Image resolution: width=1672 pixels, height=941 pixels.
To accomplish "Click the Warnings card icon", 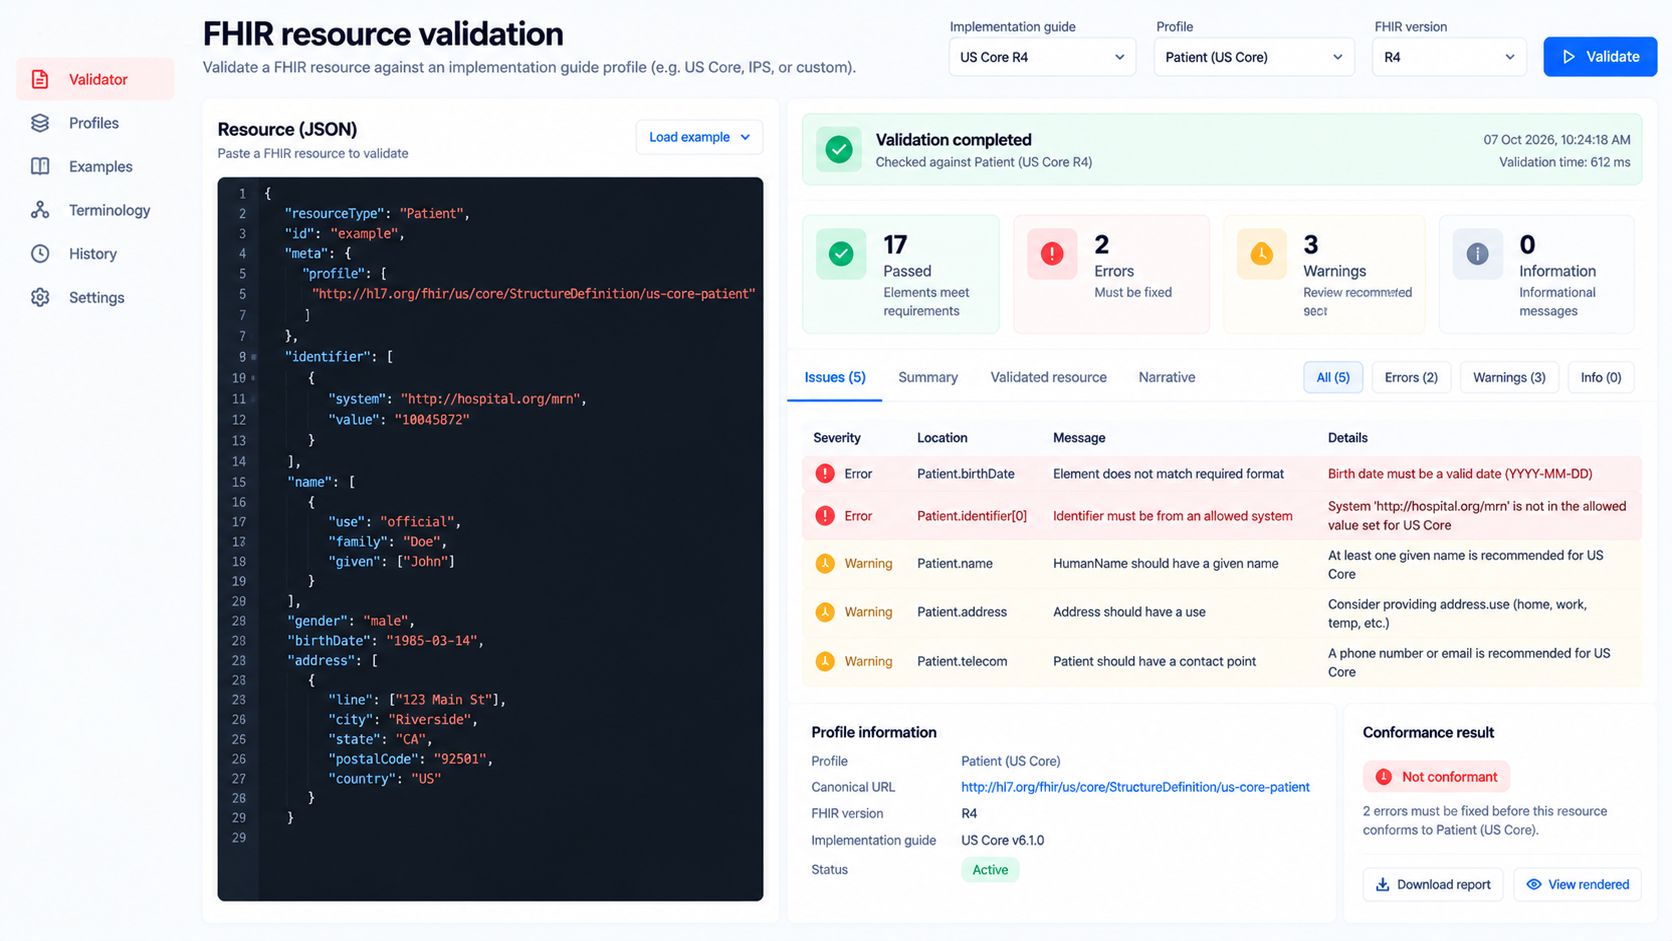I will pyautogui.click(x=1262, y=254).
